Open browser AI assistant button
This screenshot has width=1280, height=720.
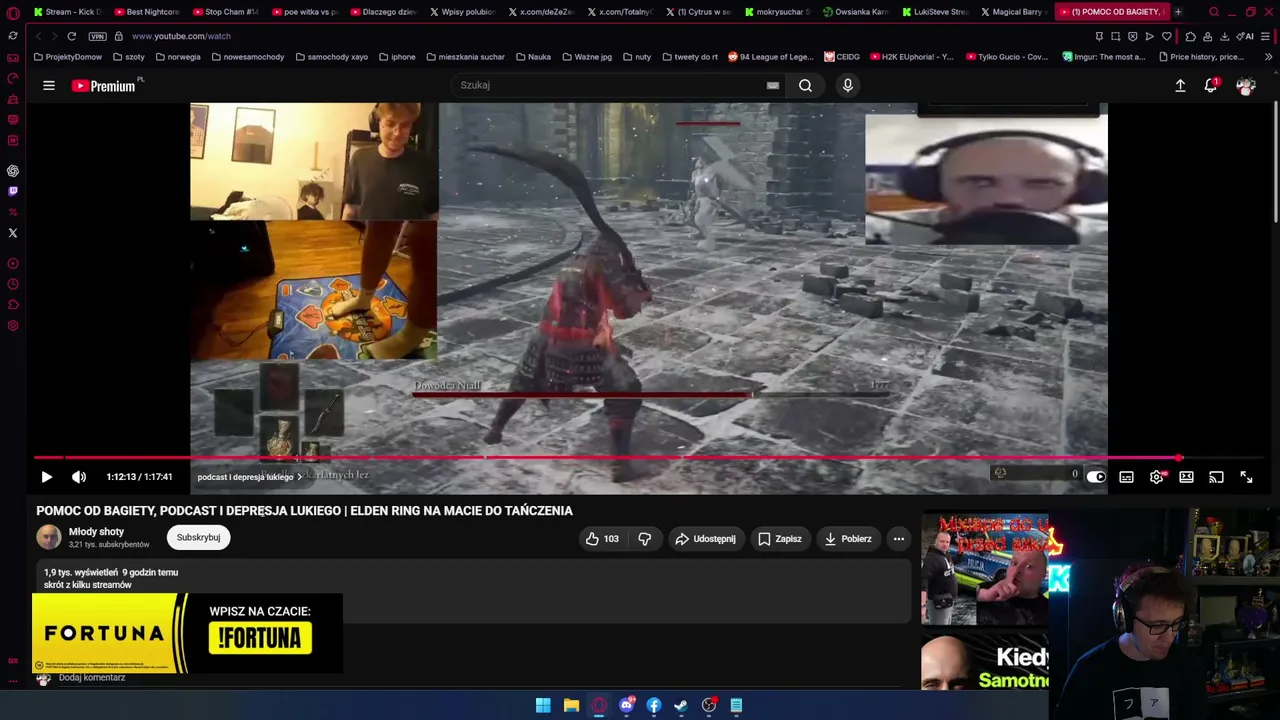click(x=1246, y=36)
